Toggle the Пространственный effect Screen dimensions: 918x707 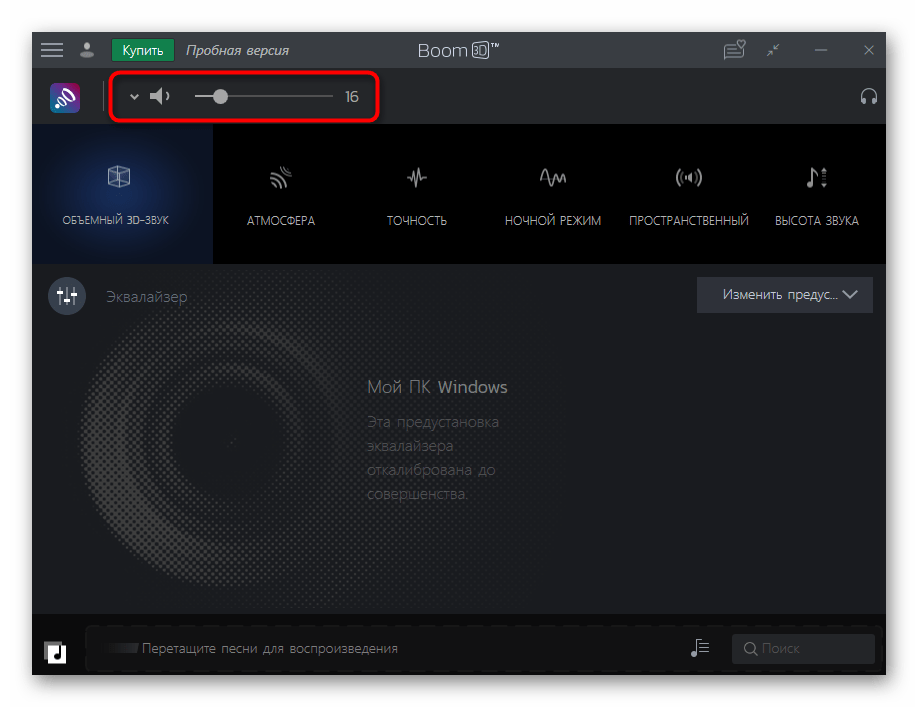click(x=688, y=194)
